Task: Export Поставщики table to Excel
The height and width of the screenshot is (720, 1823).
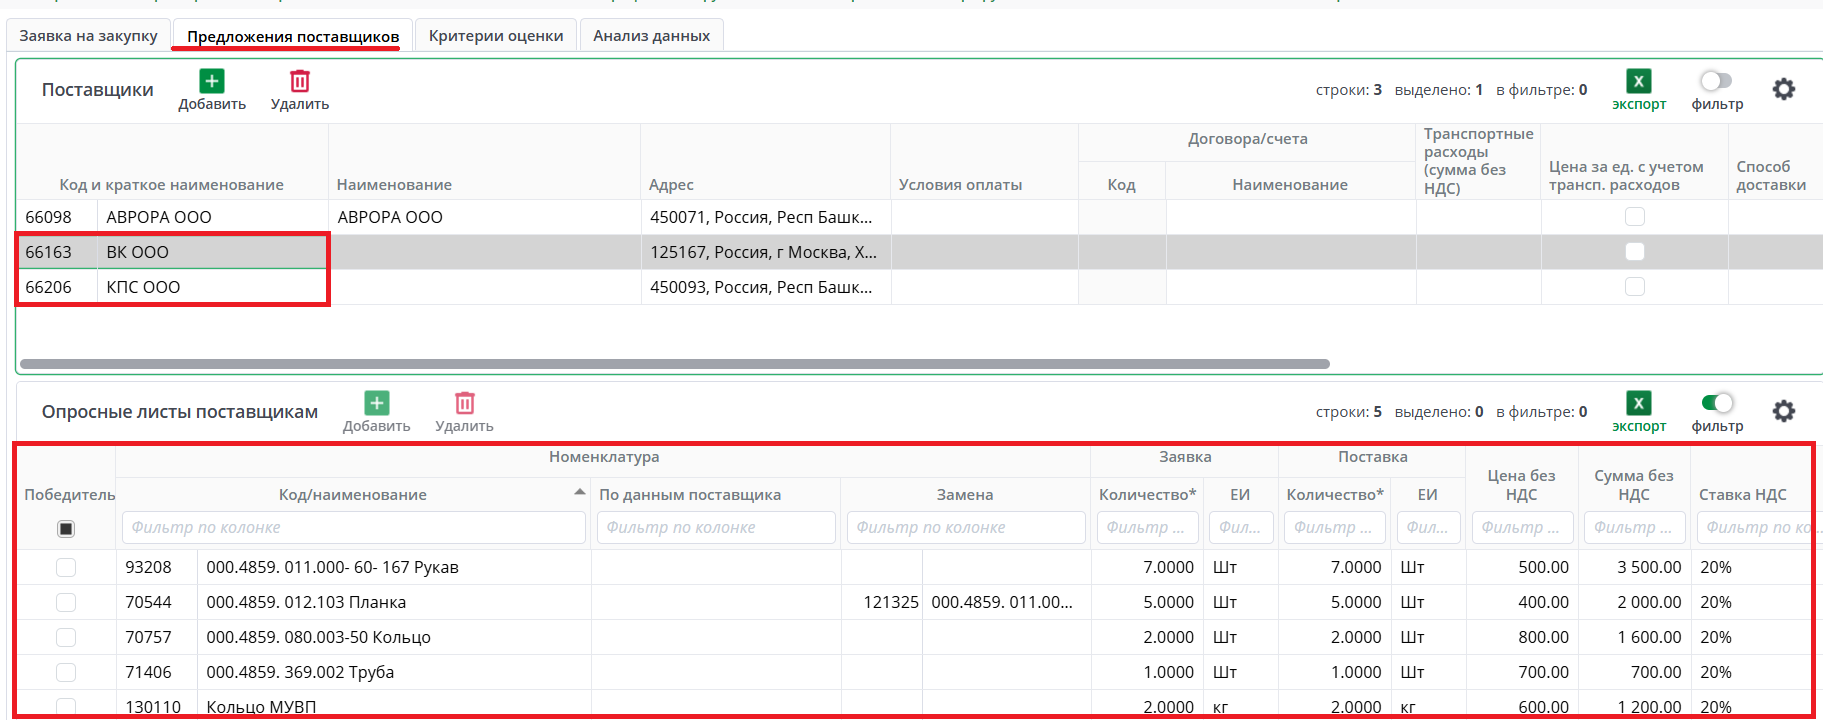Action: pyautogui.click(x=1638, y=82)
